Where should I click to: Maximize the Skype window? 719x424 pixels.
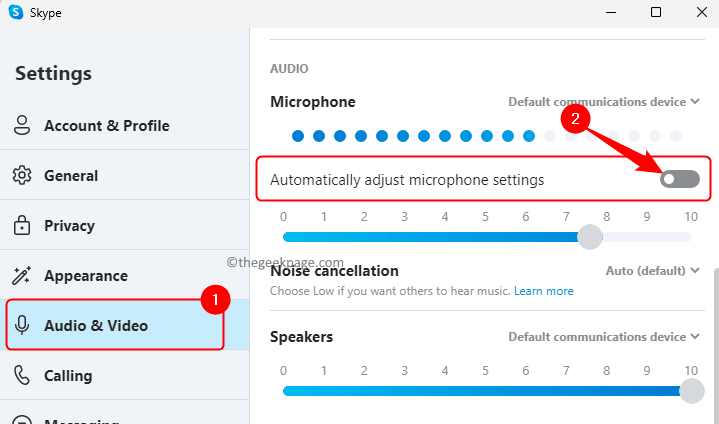pyautogui.click(x=656, y=13)
